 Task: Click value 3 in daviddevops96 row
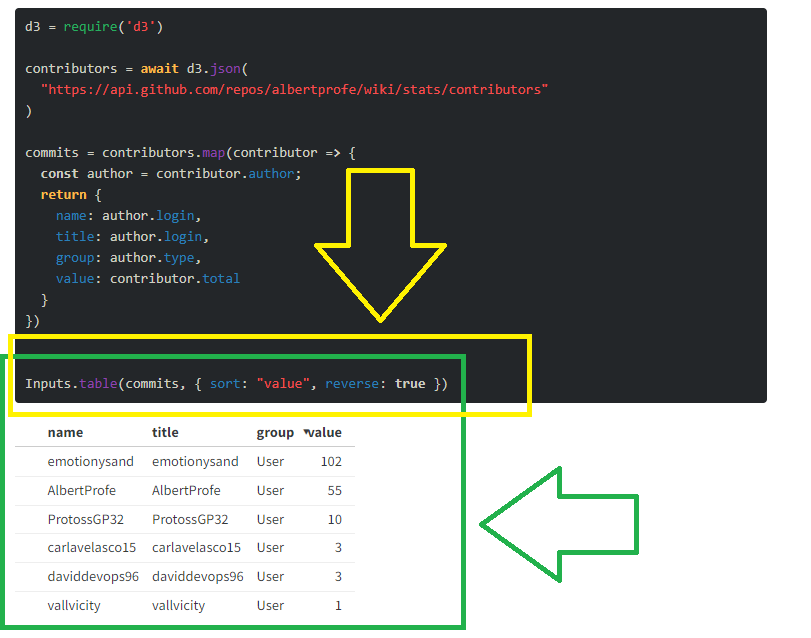[x=338, y=576]
